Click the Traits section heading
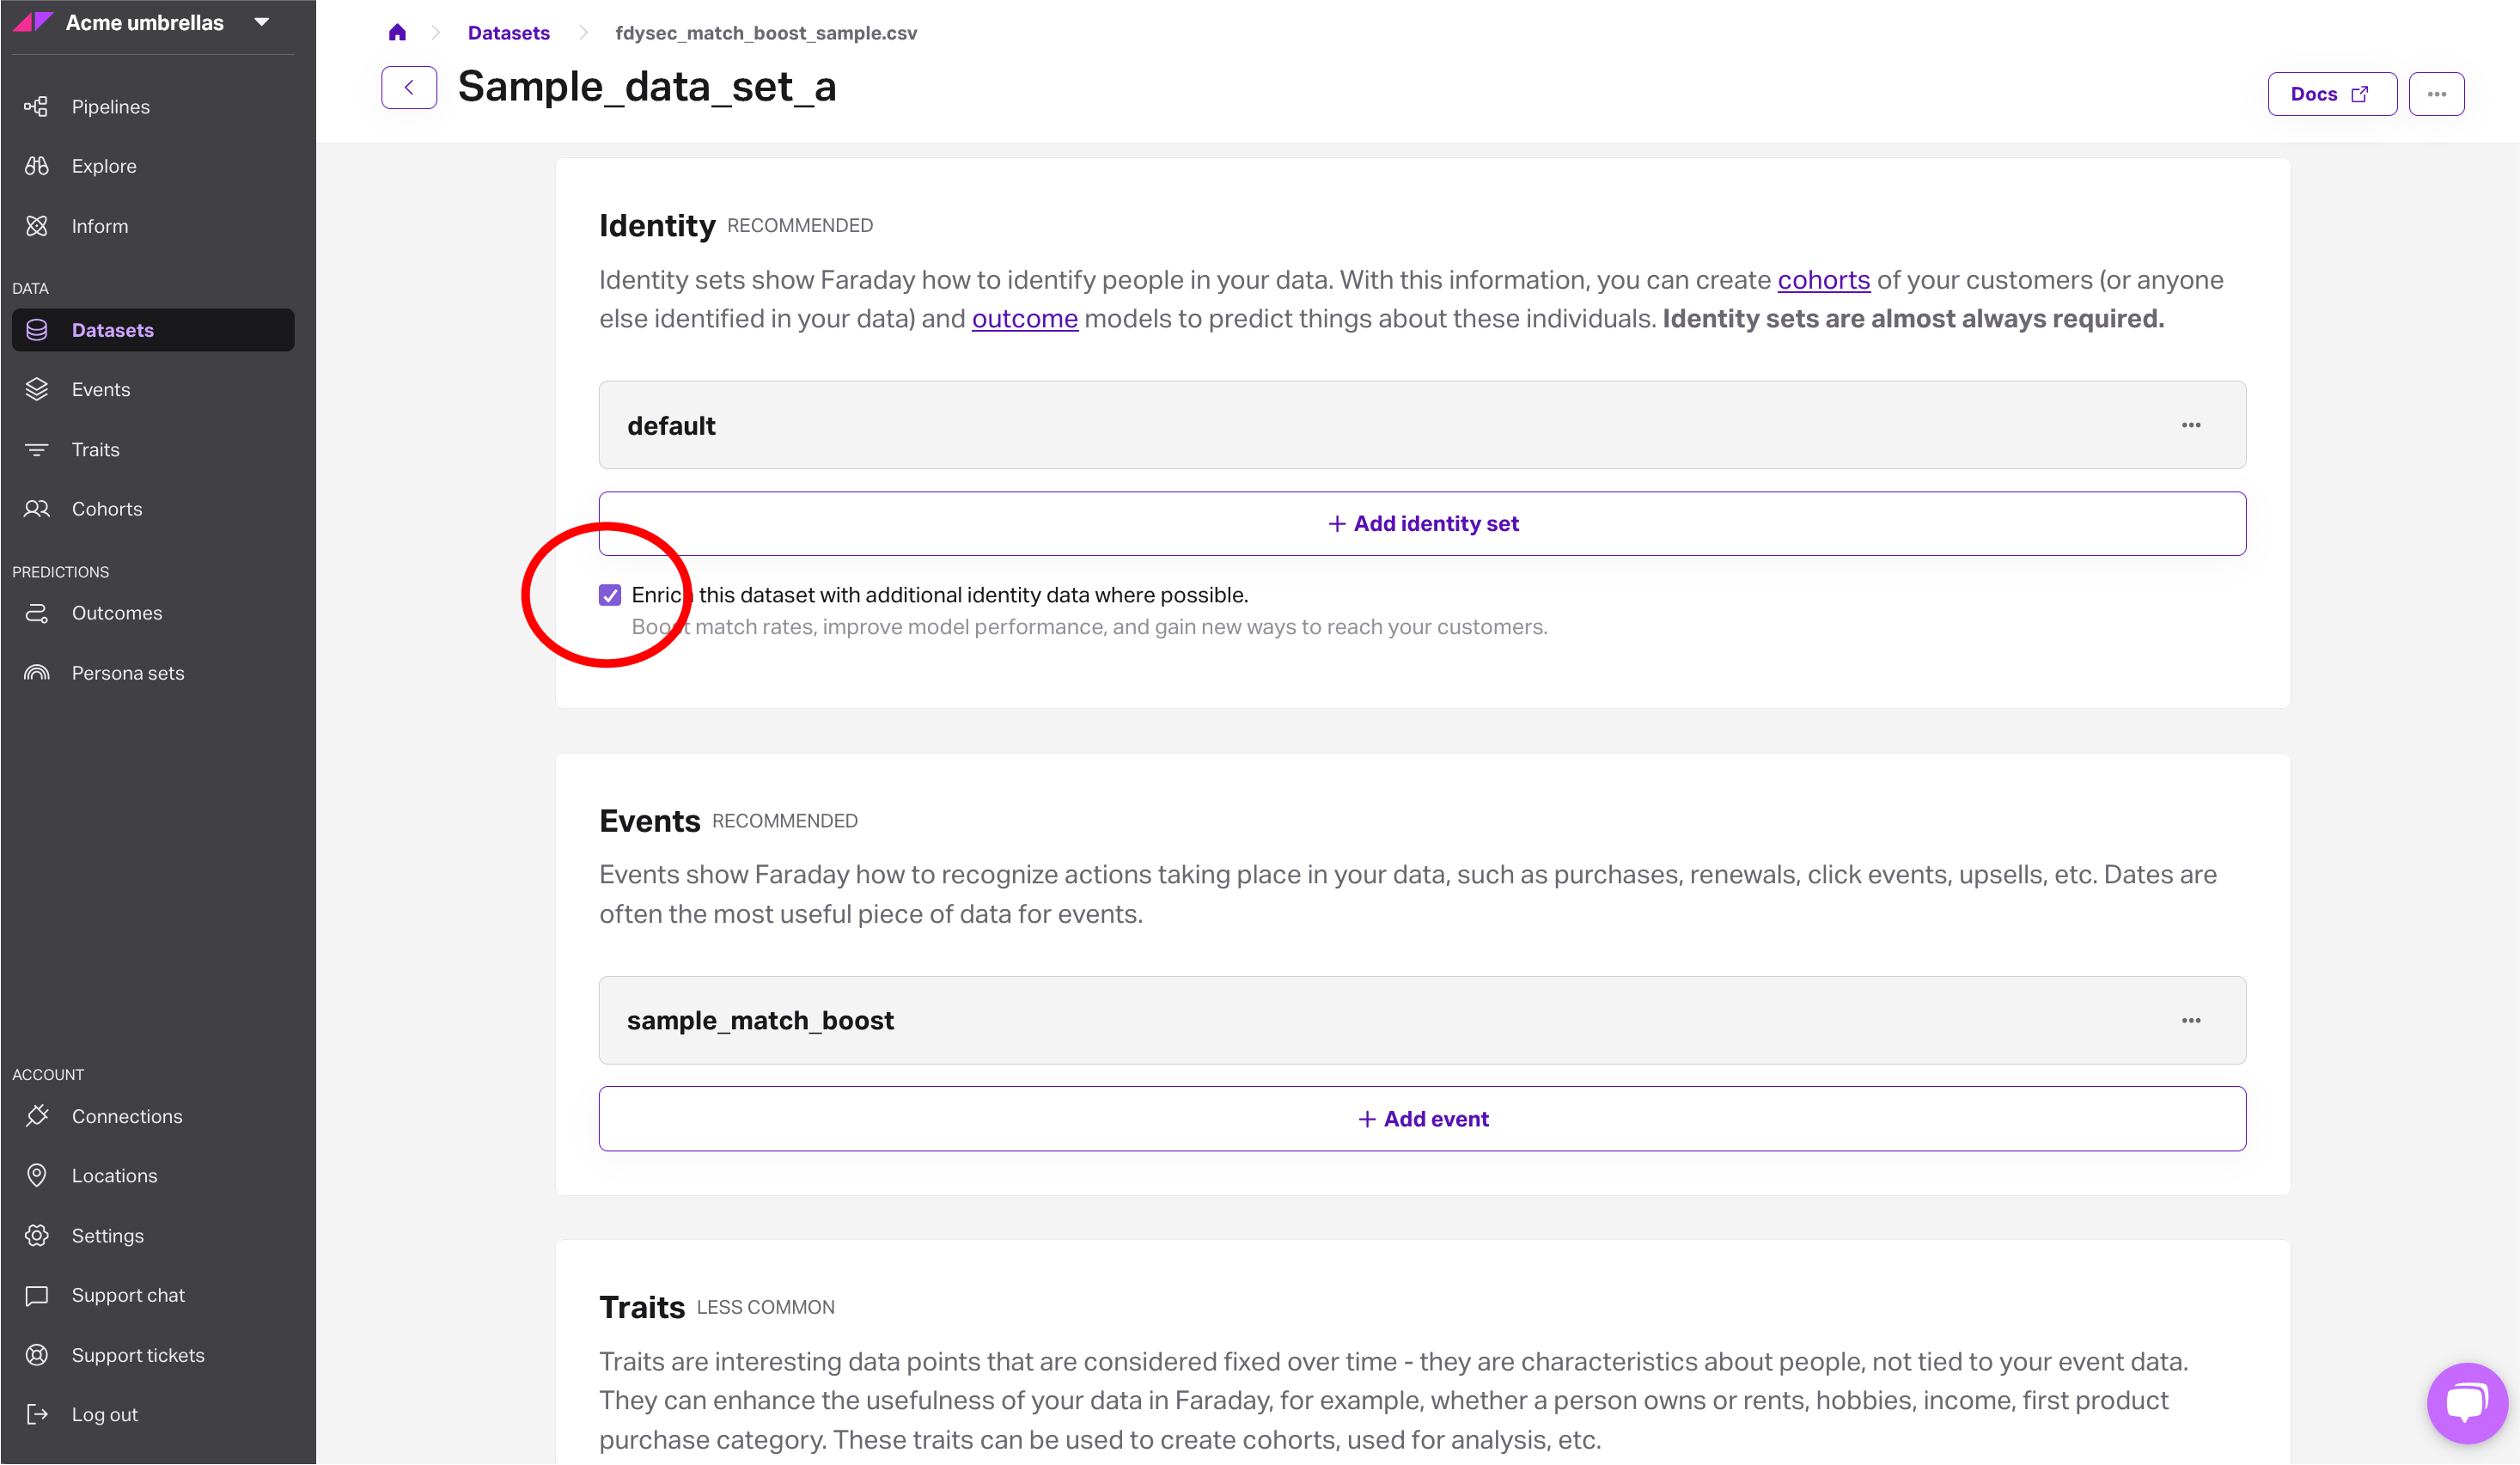The width and height of the screenshot is (2520, 1465). pyautogui.click(x=642, y=1307)
